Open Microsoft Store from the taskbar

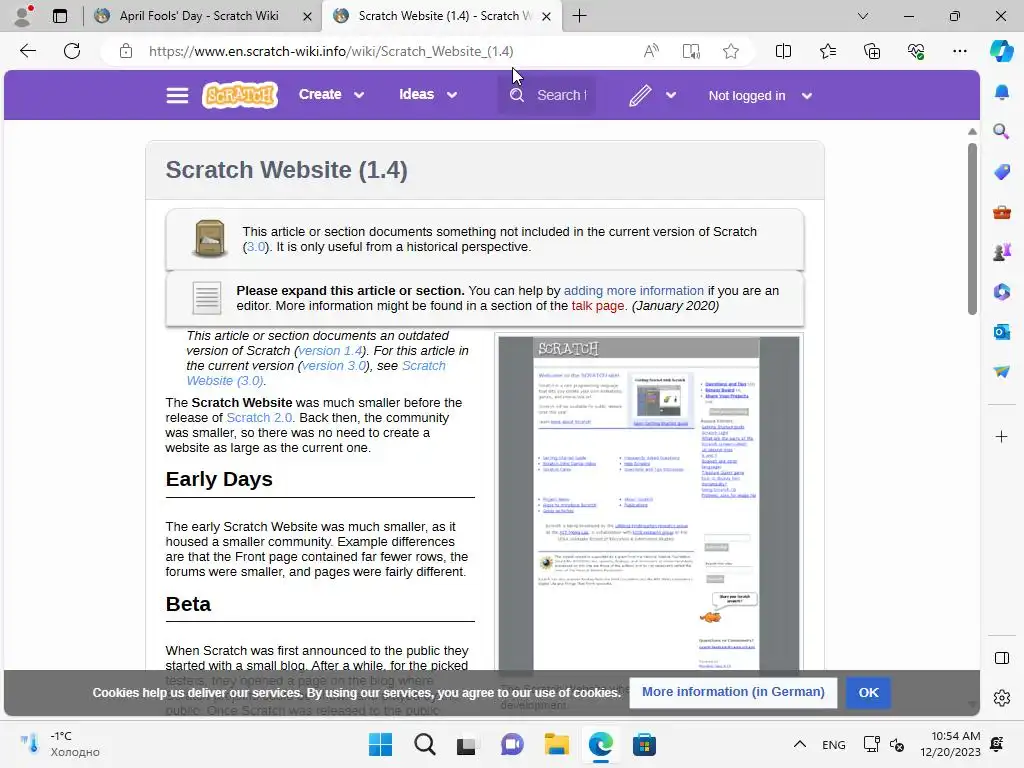(x=644, y=744)
